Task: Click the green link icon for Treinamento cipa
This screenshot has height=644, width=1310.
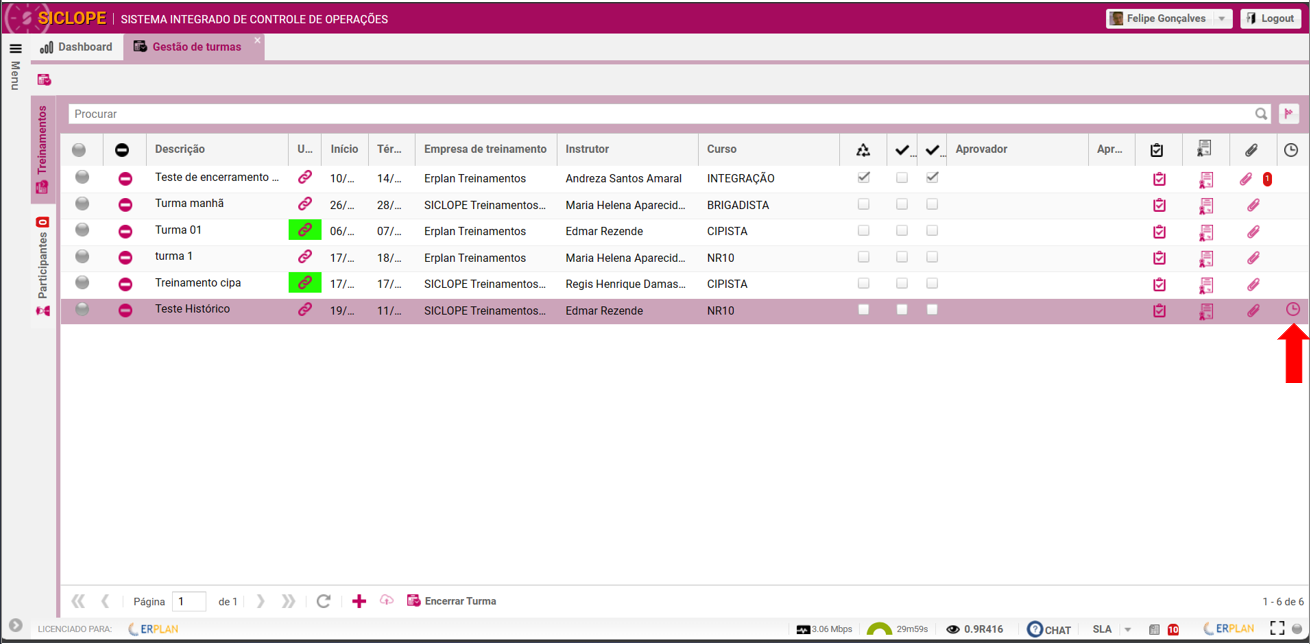Action: click(305, 283)
